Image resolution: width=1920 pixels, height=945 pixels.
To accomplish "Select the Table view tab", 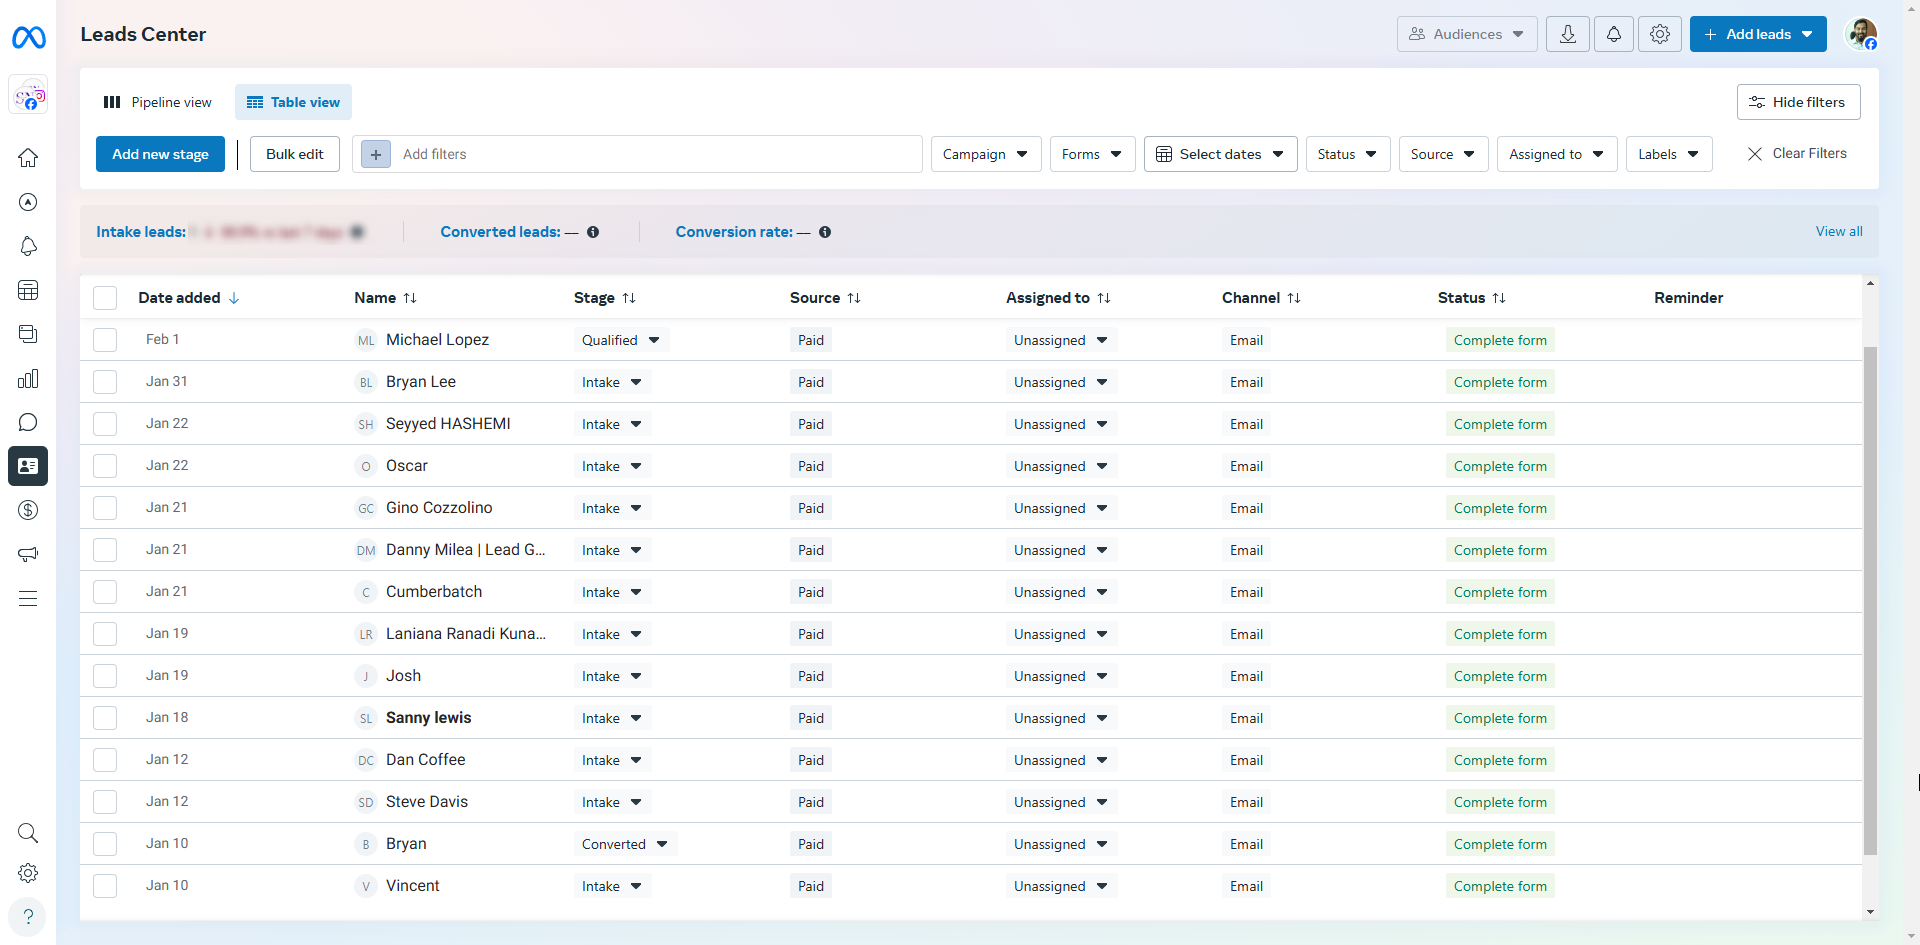I will coord(293,102).
